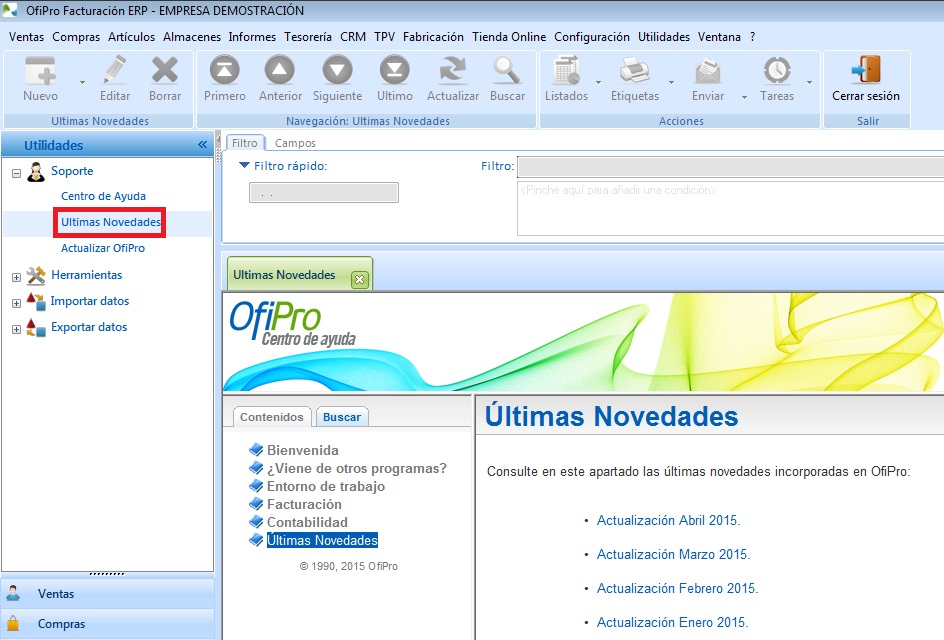Click the Etiquetas printing icon
944x640 pixels.
coord(635,80)
